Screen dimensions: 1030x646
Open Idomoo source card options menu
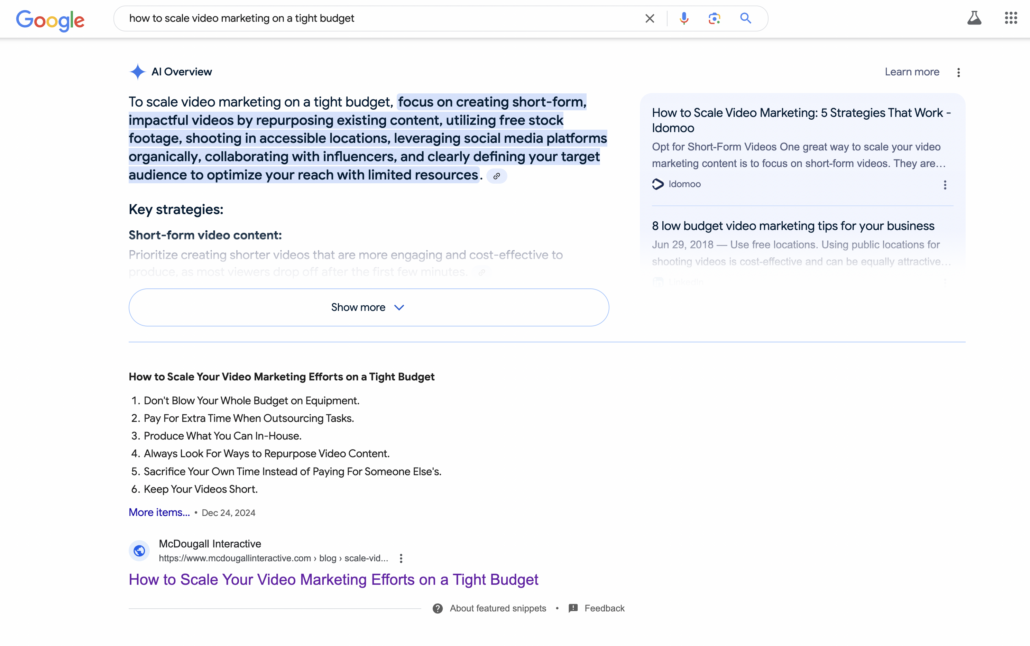[x=945, y=184]
